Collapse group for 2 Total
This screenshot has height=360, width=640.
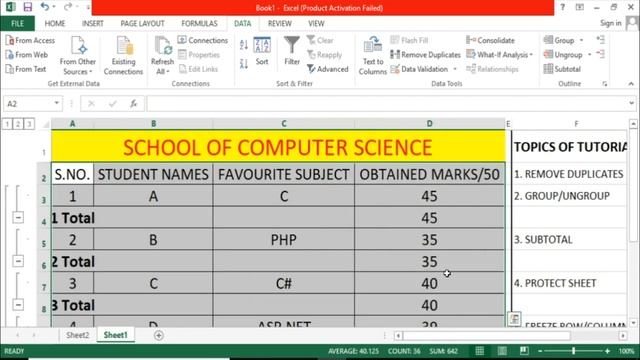point(18,261)
